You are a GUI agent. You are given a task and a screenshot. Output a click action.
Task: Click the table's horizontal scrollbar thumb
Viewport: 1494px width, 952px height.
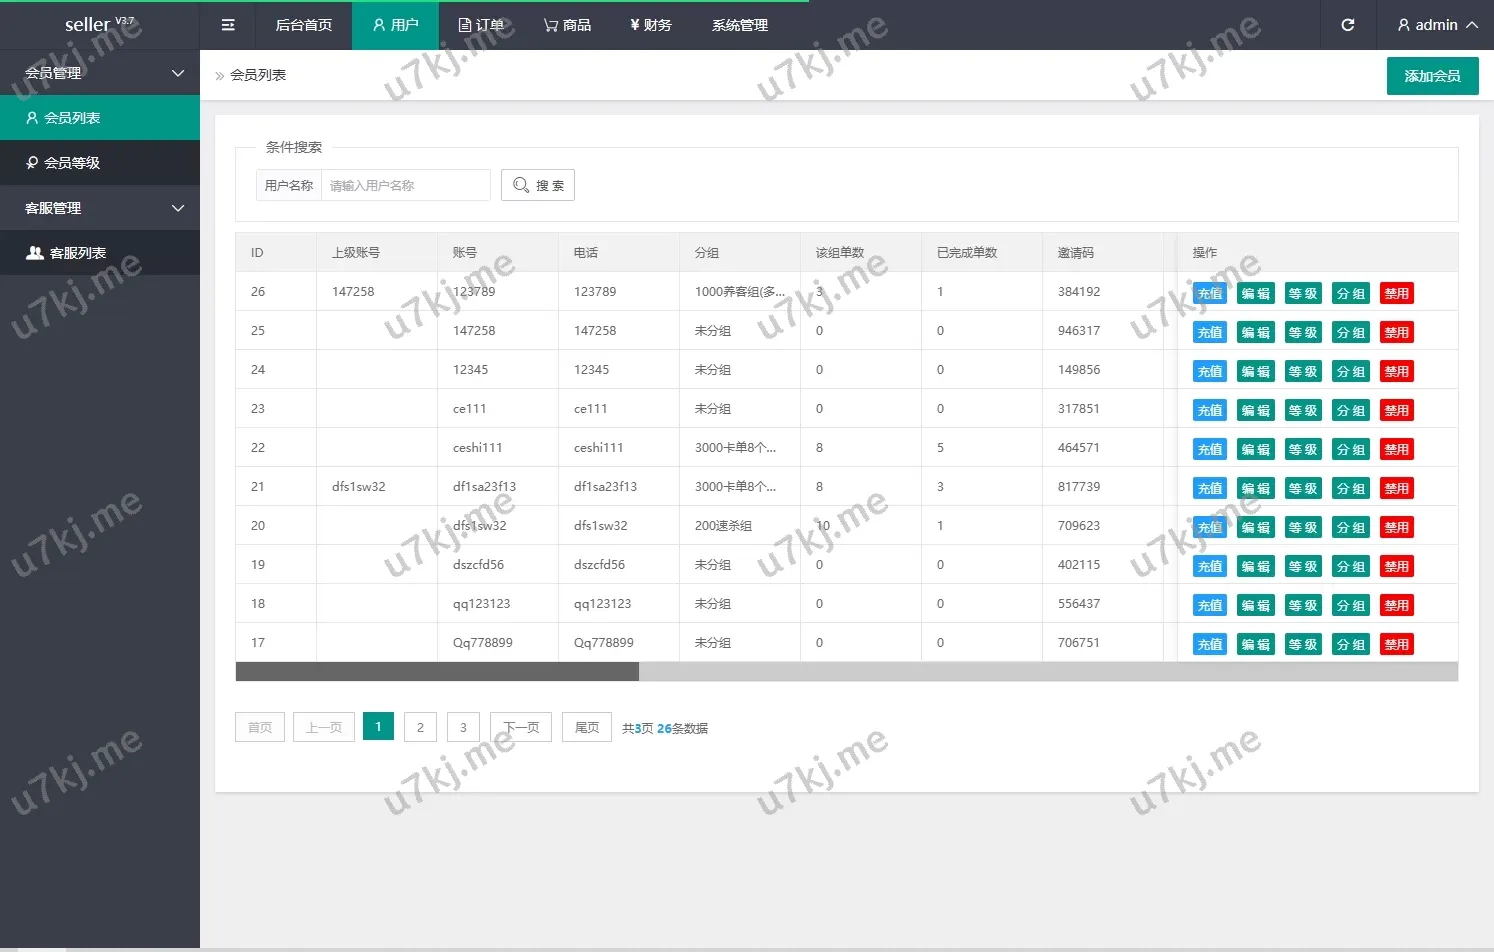[437, 672]
